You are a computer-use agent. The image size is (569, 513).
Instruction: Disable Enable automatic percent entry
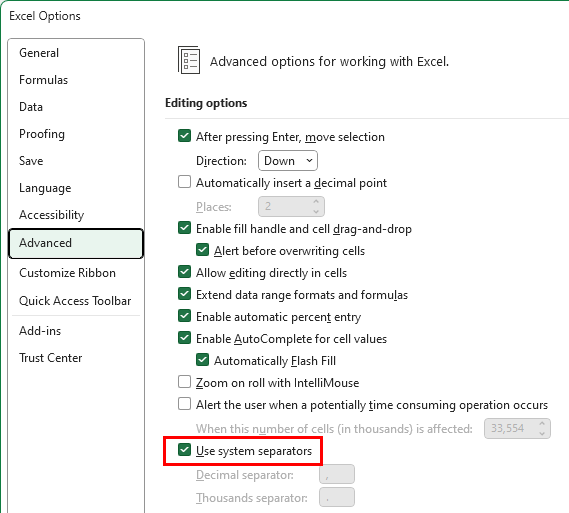184,316
